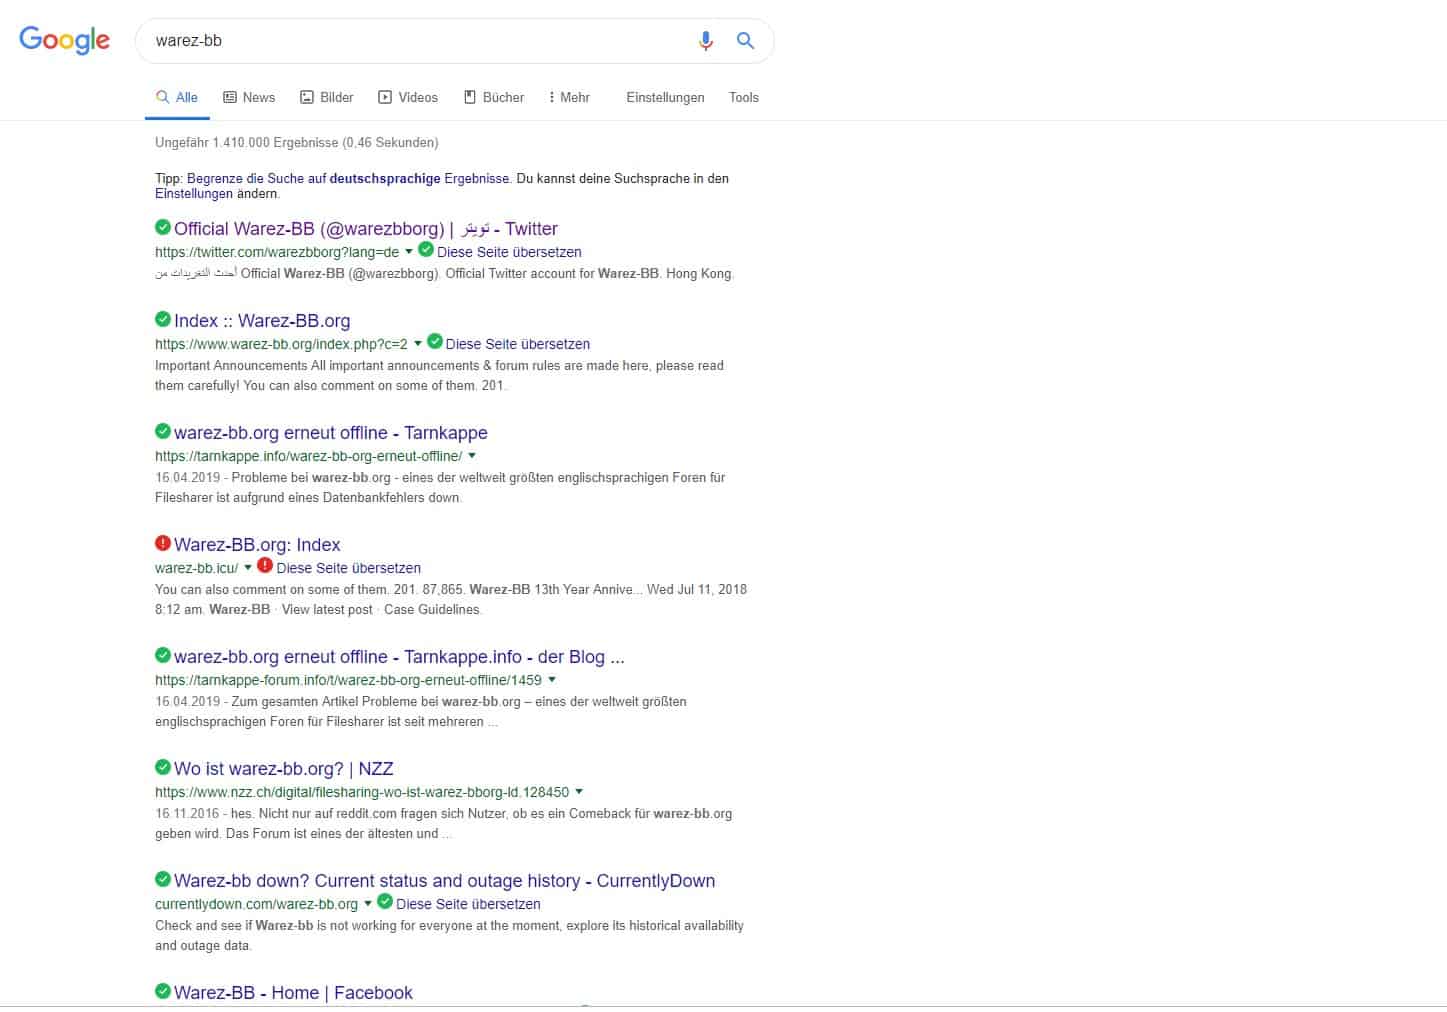Click green check icon before translate link in Twitter result
Viewport: 1447px width, 1012px height.
point(426,250)
